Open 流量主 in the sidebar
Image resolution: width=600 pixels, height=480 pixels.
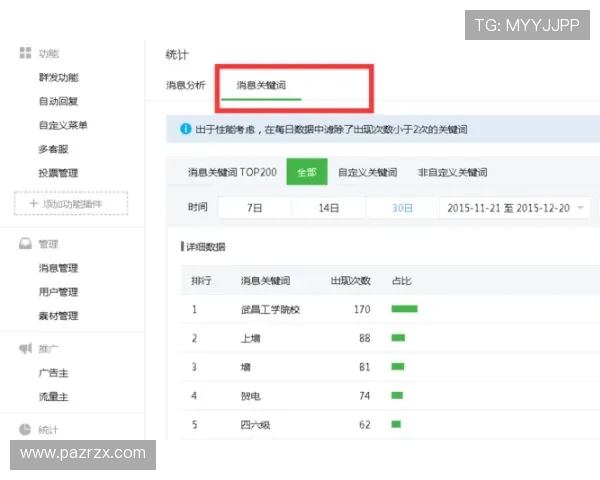coord(54,397)
